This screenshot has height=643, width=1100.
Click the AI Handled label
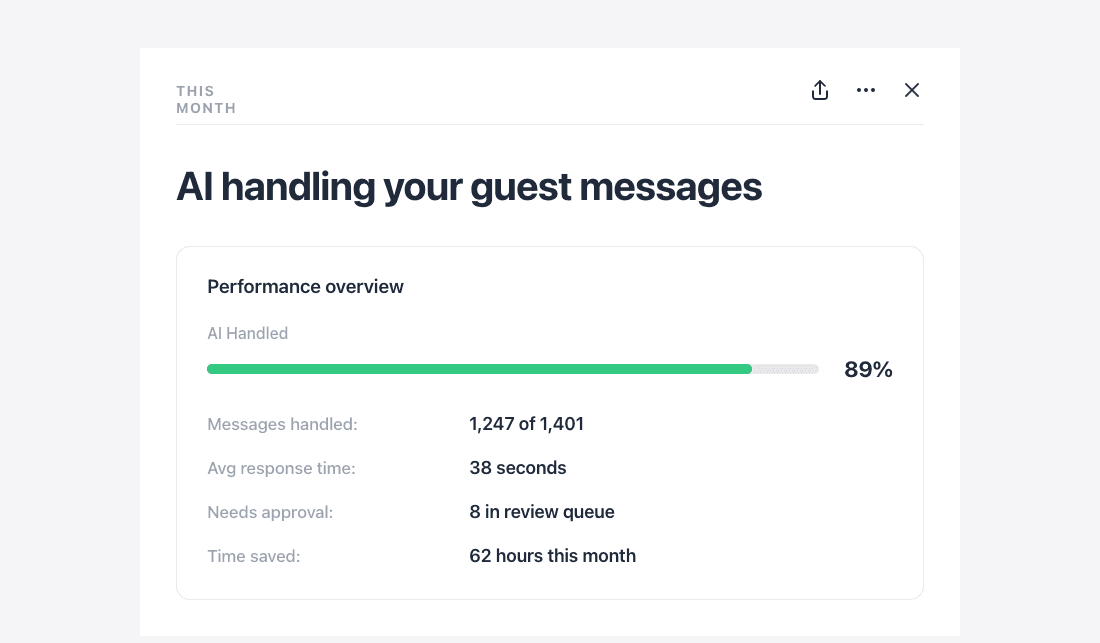[247, 333]
